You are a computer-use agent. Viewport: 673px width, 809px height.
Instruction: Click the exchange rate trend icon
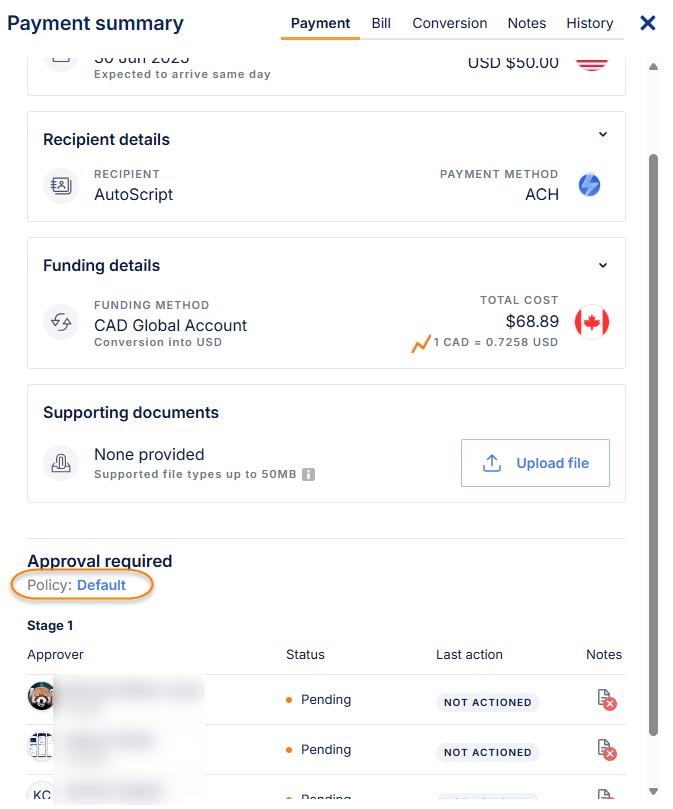pyautogui.click(x=421, y=344)
